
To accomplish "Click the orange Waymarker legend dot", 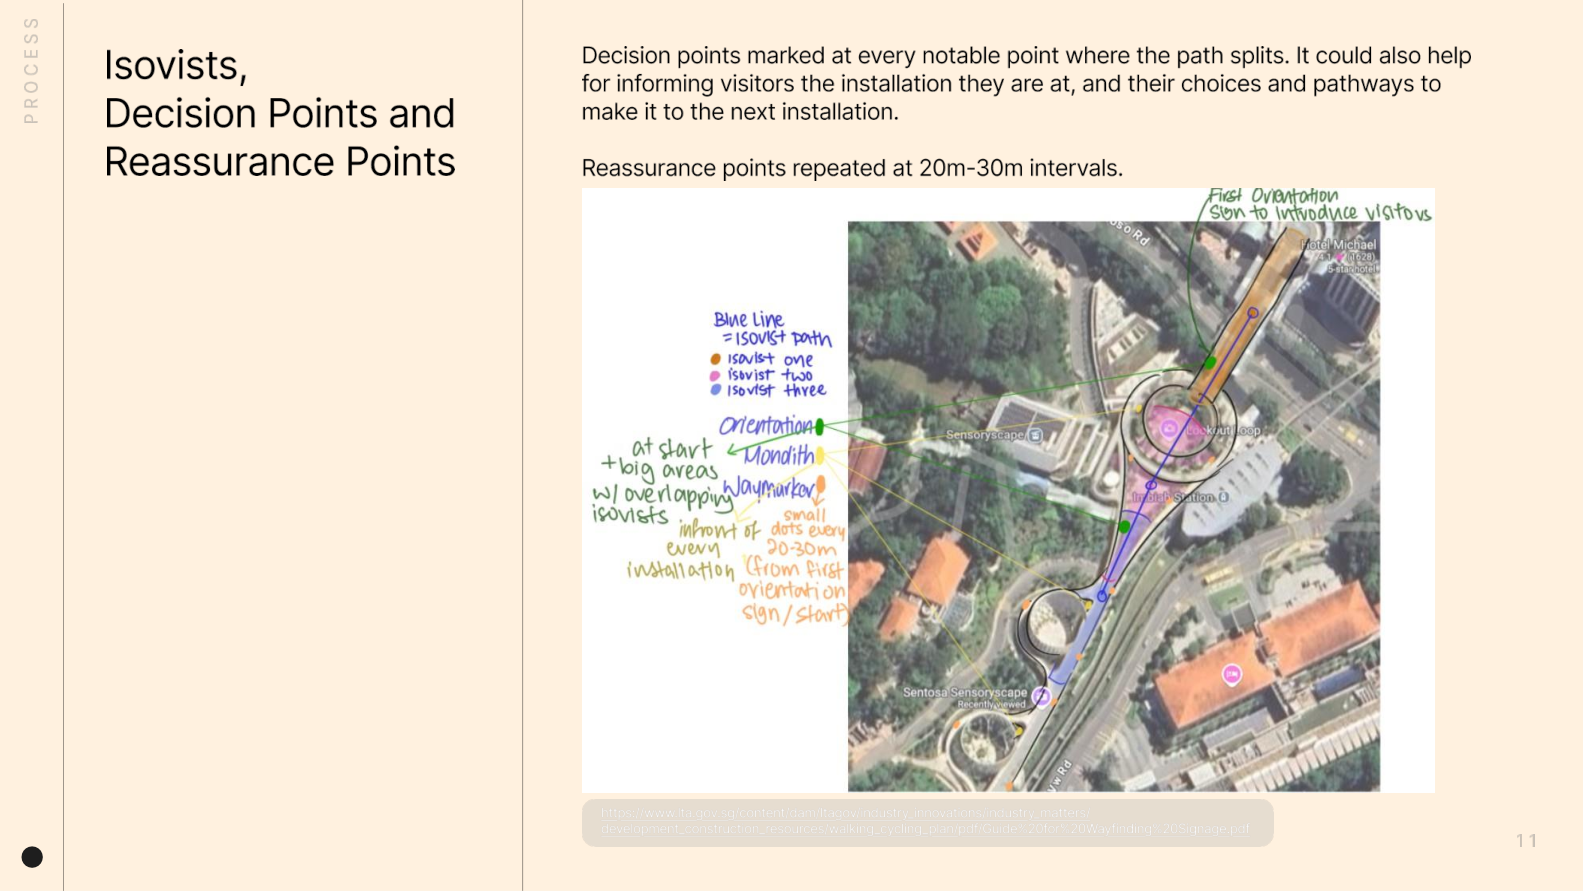I will pos(821,485).
